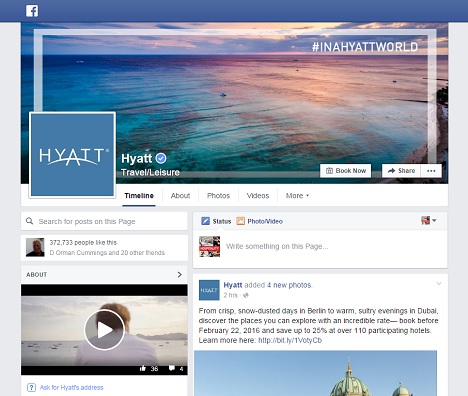468x396 pixels.
Task: Click the Facebook logo icon
Action: tap(32, 11)
